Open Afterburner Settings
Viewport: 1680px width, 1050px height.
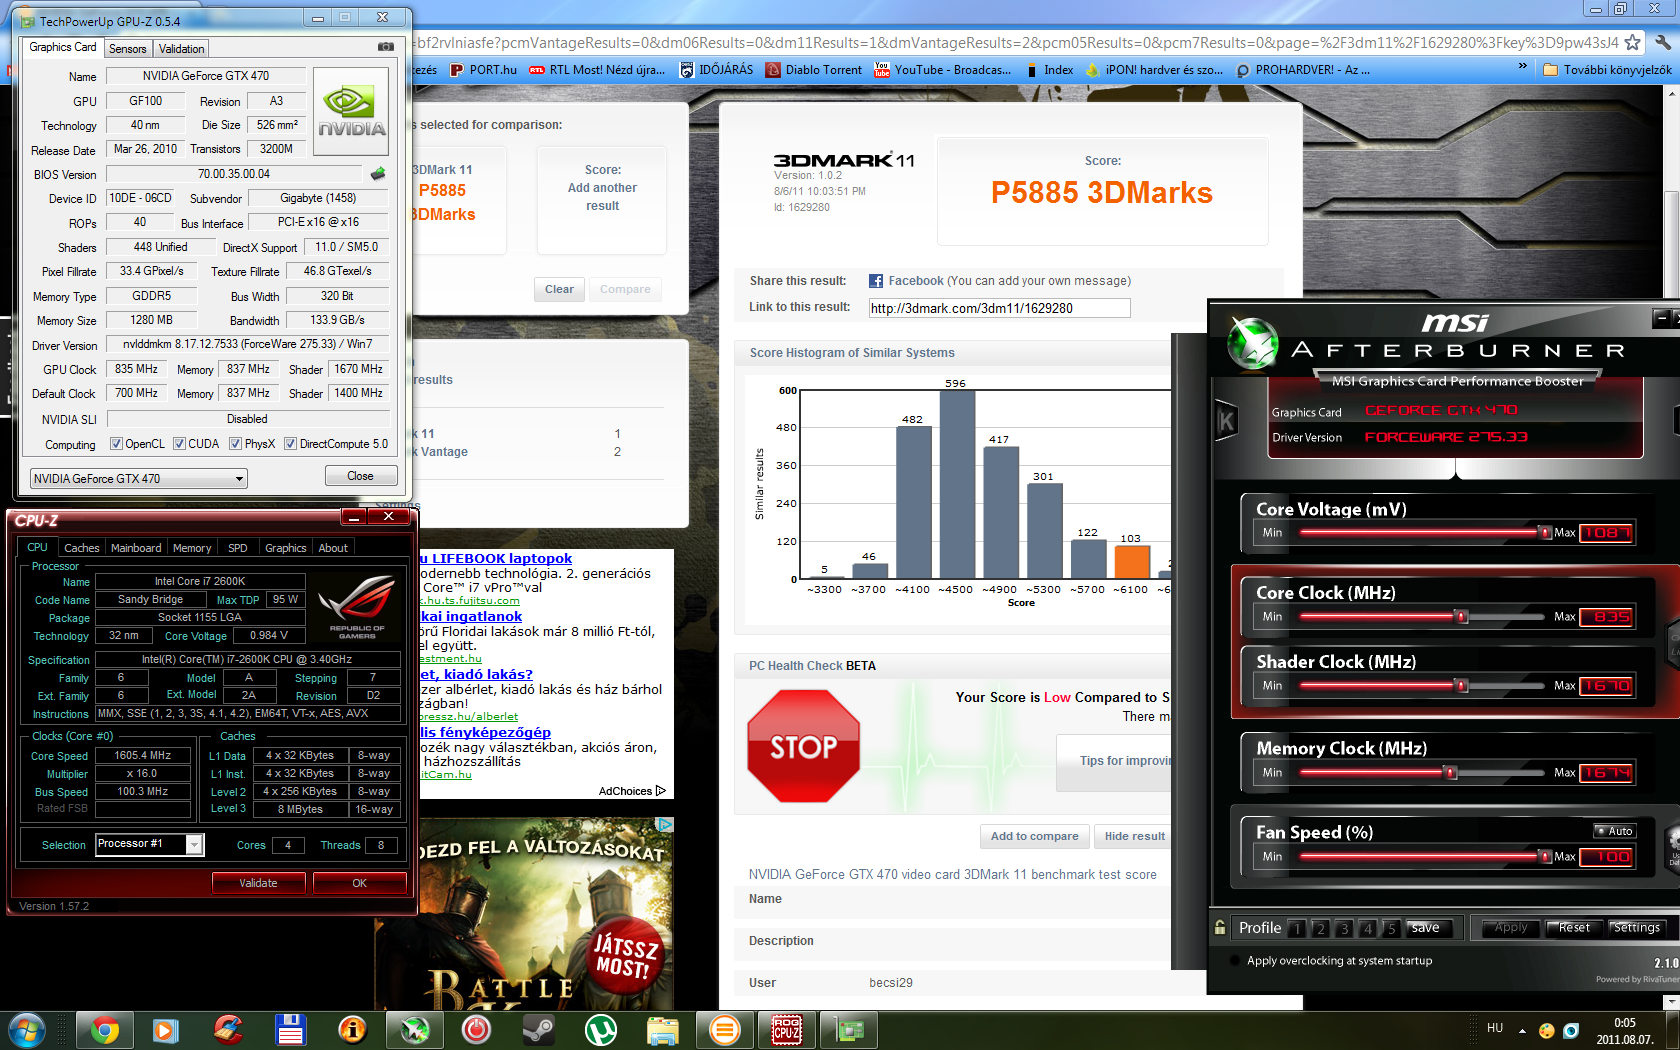coord(1637,928)
